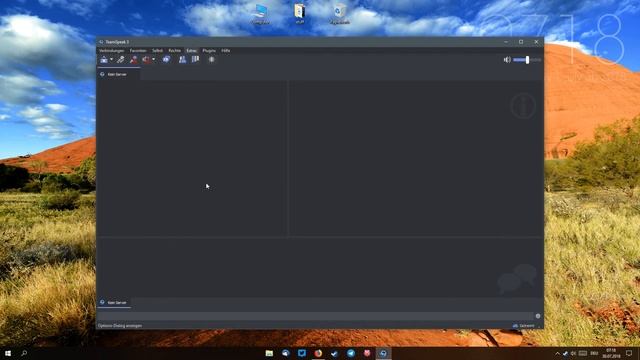Click the plug Disconnect toolbar icon
Image resolution: width=640 pixels, height=360 pixels.
click(120, 60)
